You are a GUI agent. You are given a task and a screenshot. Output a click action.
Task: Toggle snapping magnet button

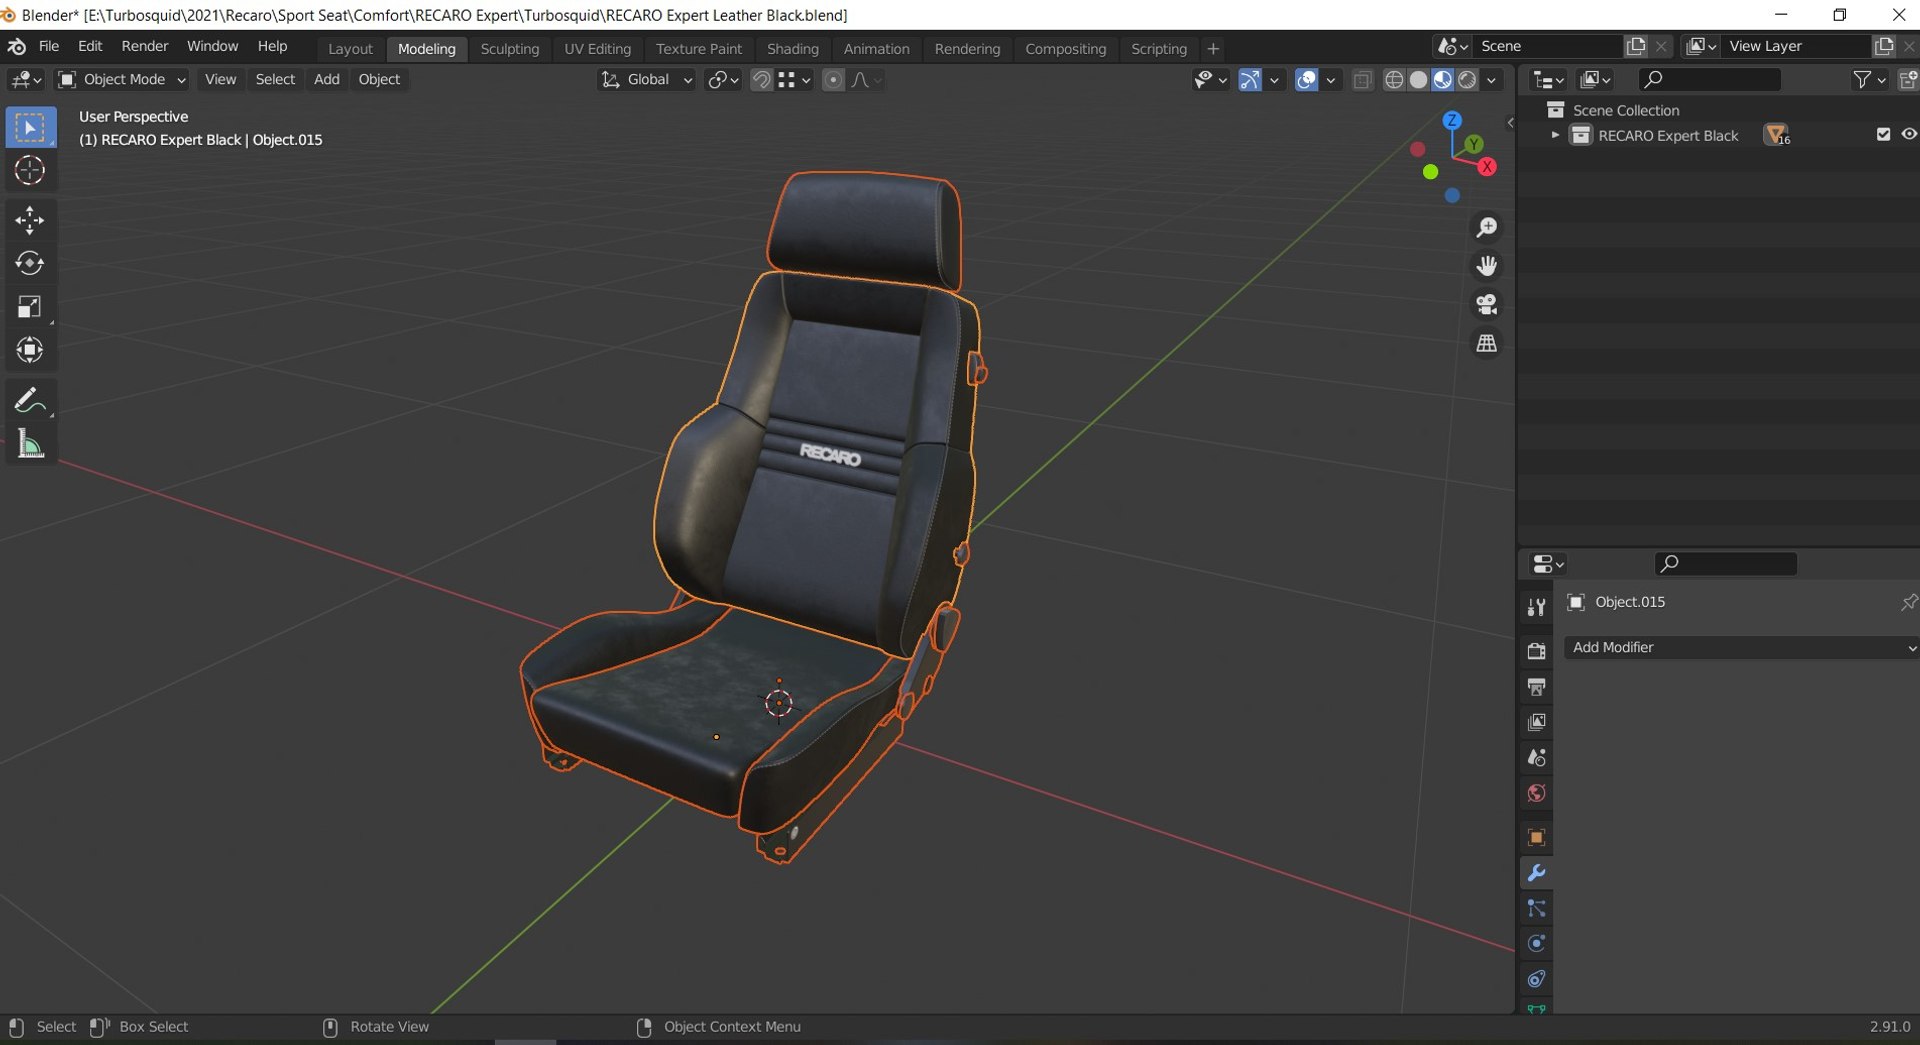pyautogui.click(x=761, y=80)
